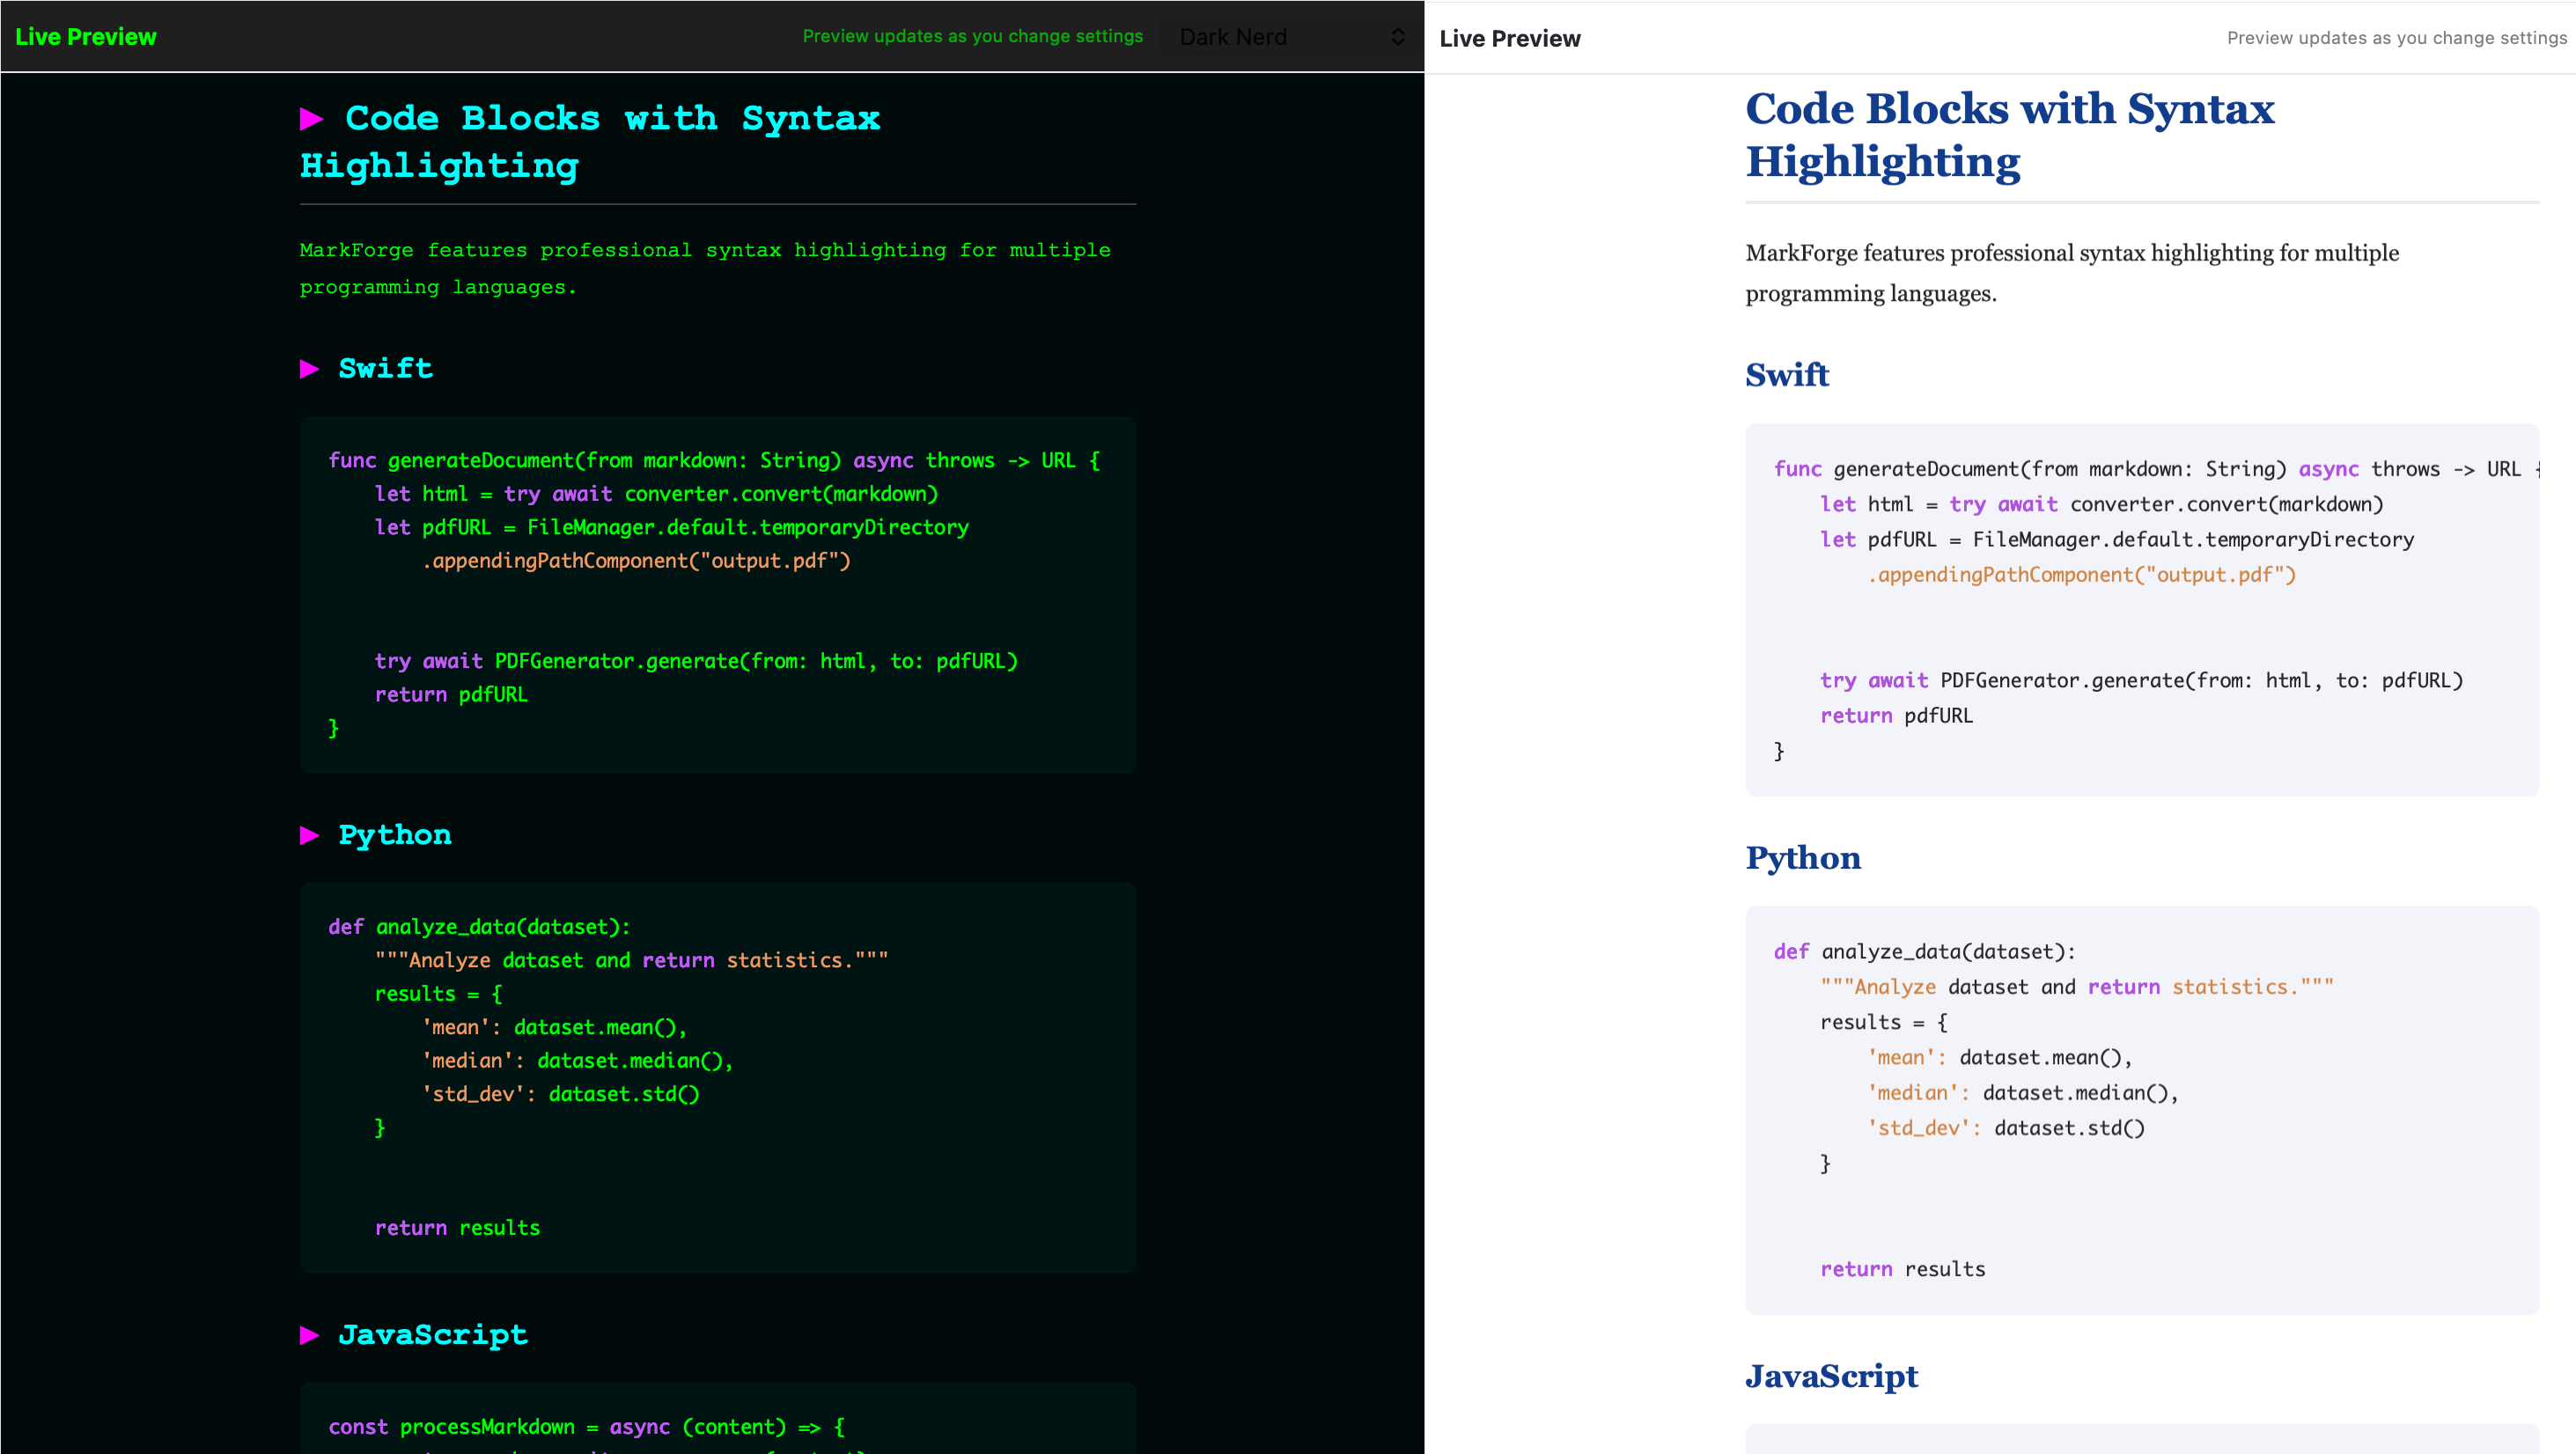Click "'mean': dataset.mean()," line in dark preview
2576x1454 pixels.
coord(554,1027)
